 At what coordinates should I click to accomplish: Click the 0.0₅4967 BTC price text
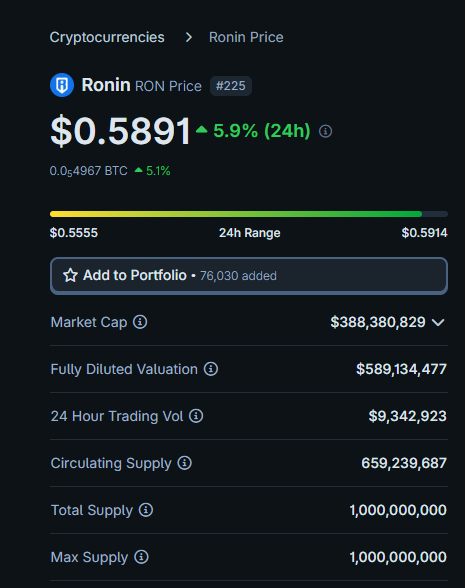pyautogui.click(x=88, y=171)
